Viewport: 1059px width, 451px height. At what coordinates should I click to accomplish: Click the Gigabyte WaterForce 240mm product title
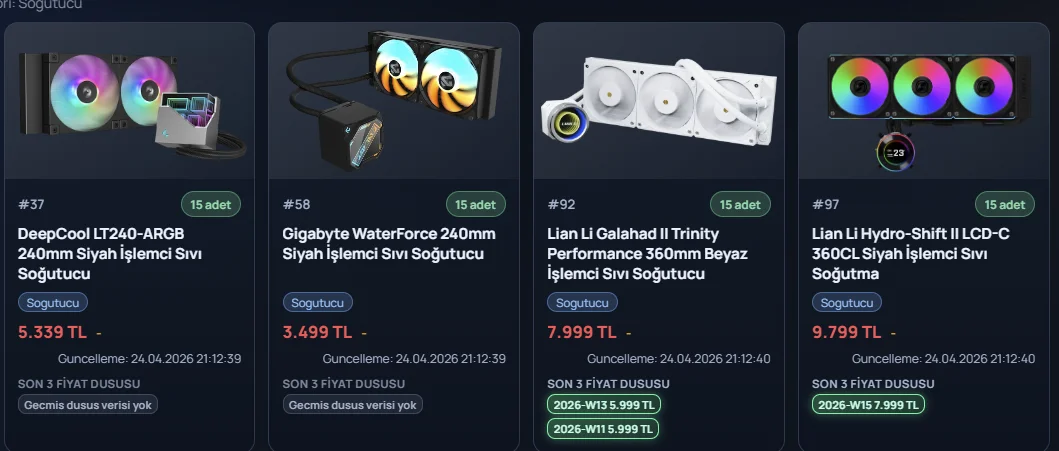(389, 244)
